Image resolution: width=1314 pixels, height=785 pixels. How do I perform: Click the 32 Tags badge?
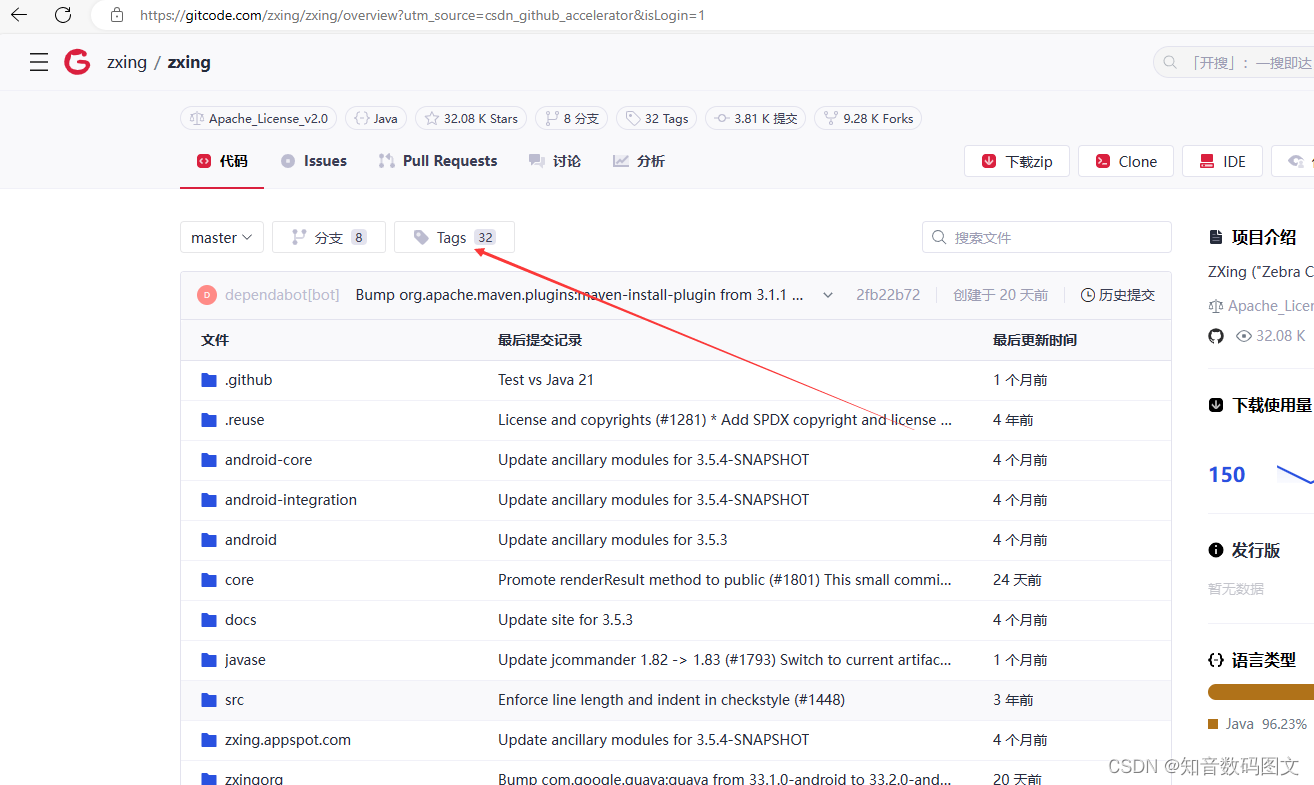click(x=657, y=118)
